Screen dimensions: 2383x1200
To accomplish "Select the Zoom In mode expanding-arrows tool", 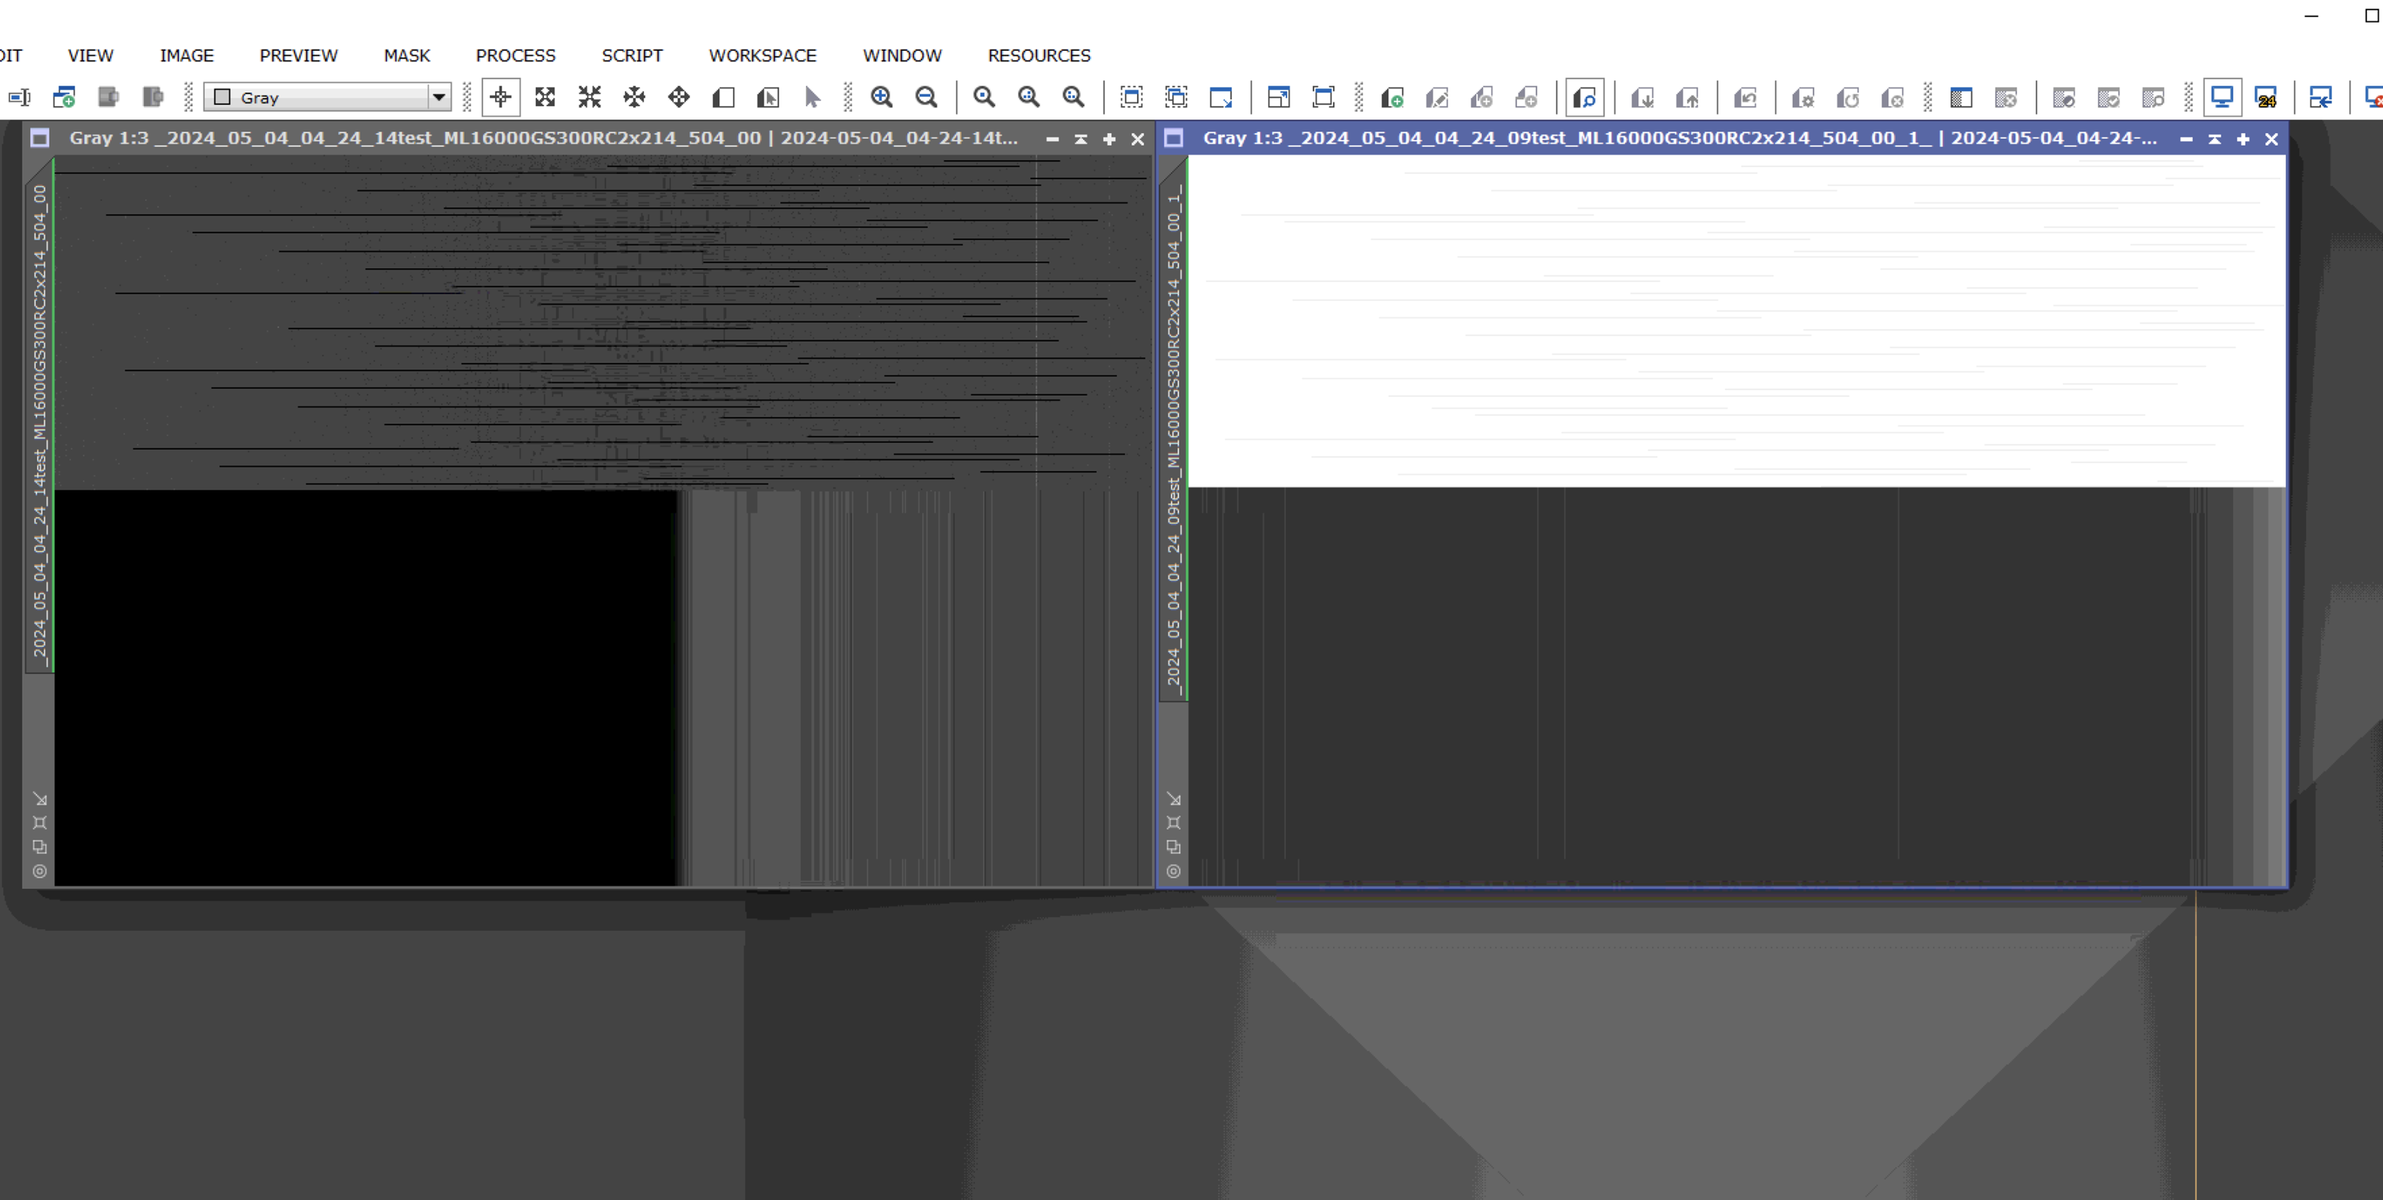I will coord(545,97).
